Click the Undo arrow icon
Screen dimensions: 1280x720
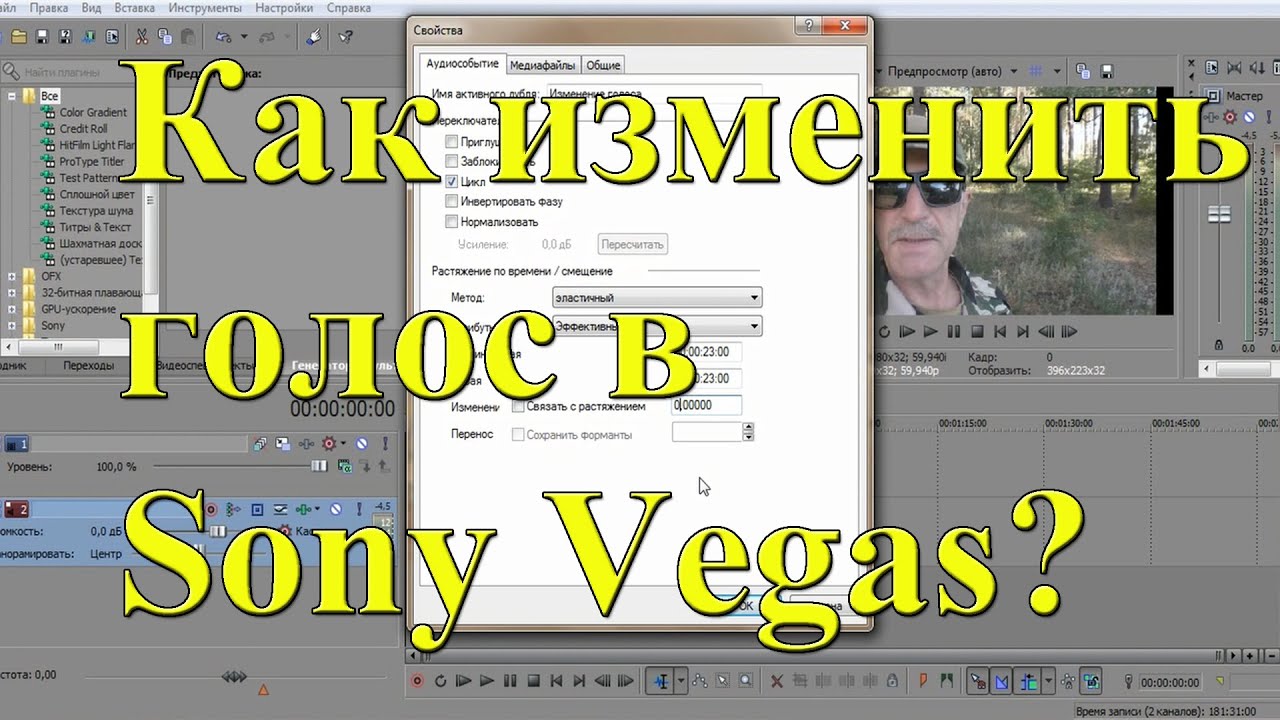point(223,37)
